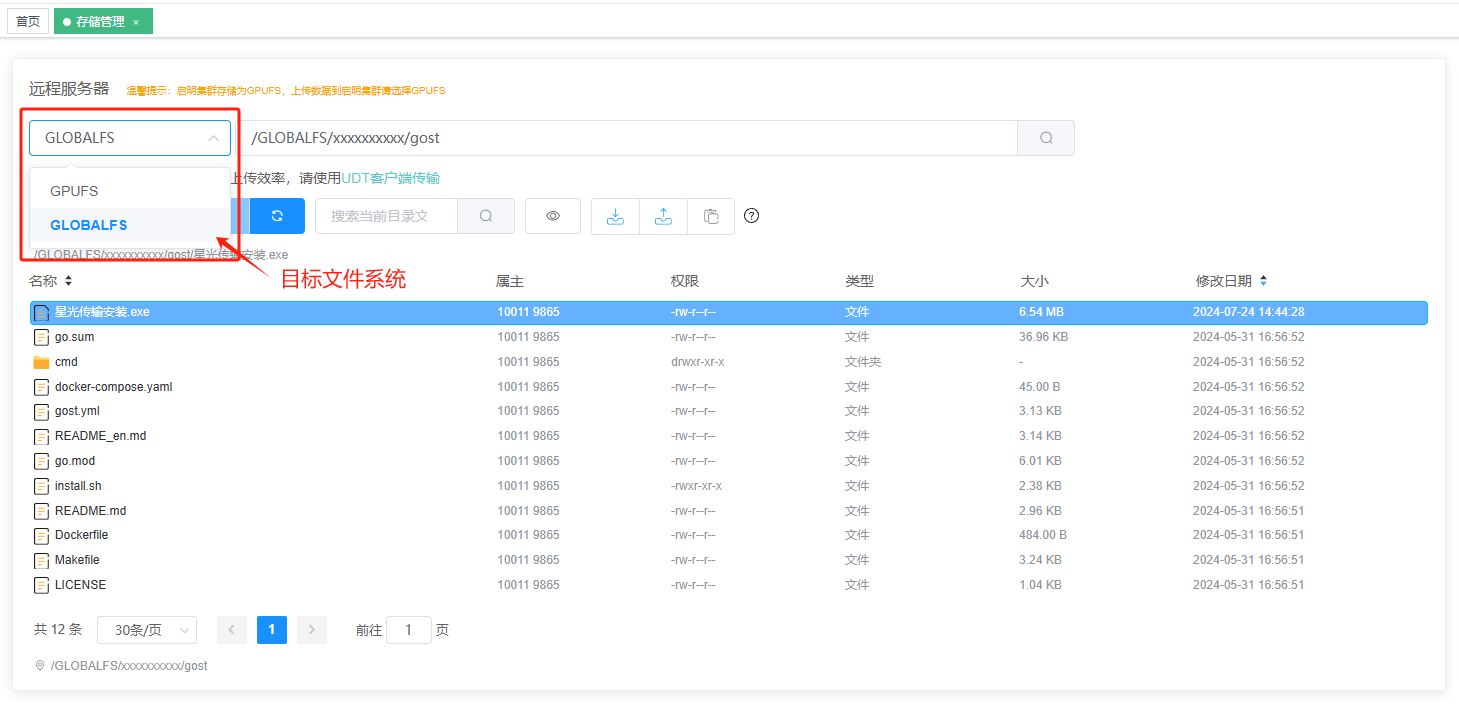The image size is (1459, 704).
Task: Click the 前往 page number field
Action: click(409, 630)
